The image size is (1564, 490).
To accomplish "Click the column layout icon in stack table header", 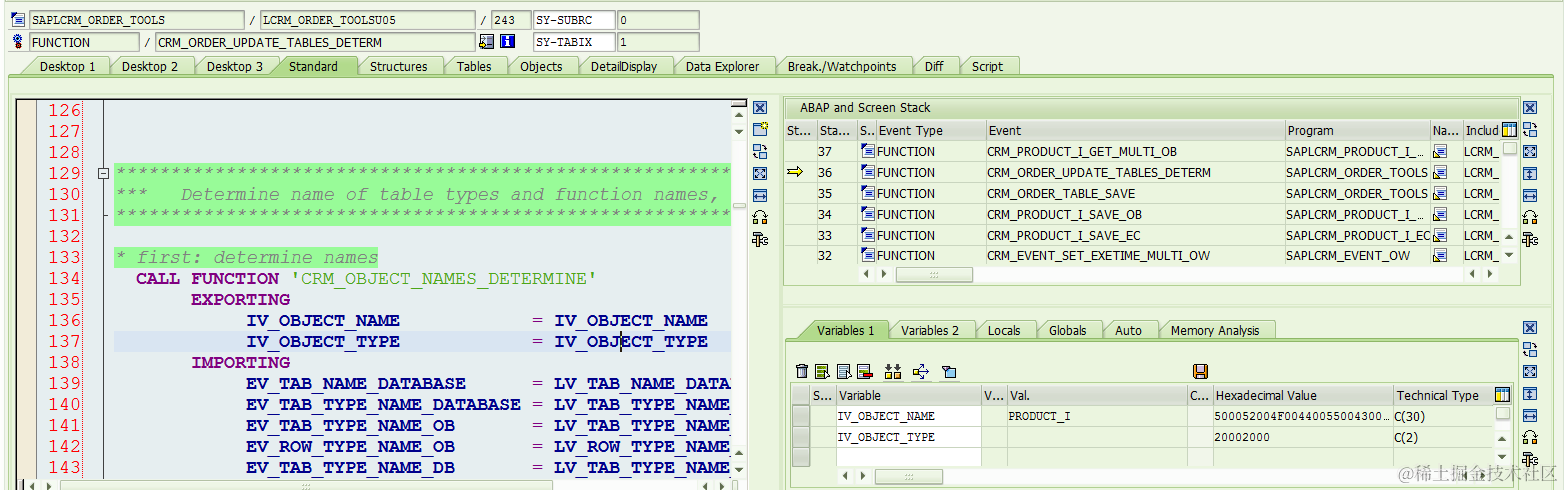I will pos(1509,130).
